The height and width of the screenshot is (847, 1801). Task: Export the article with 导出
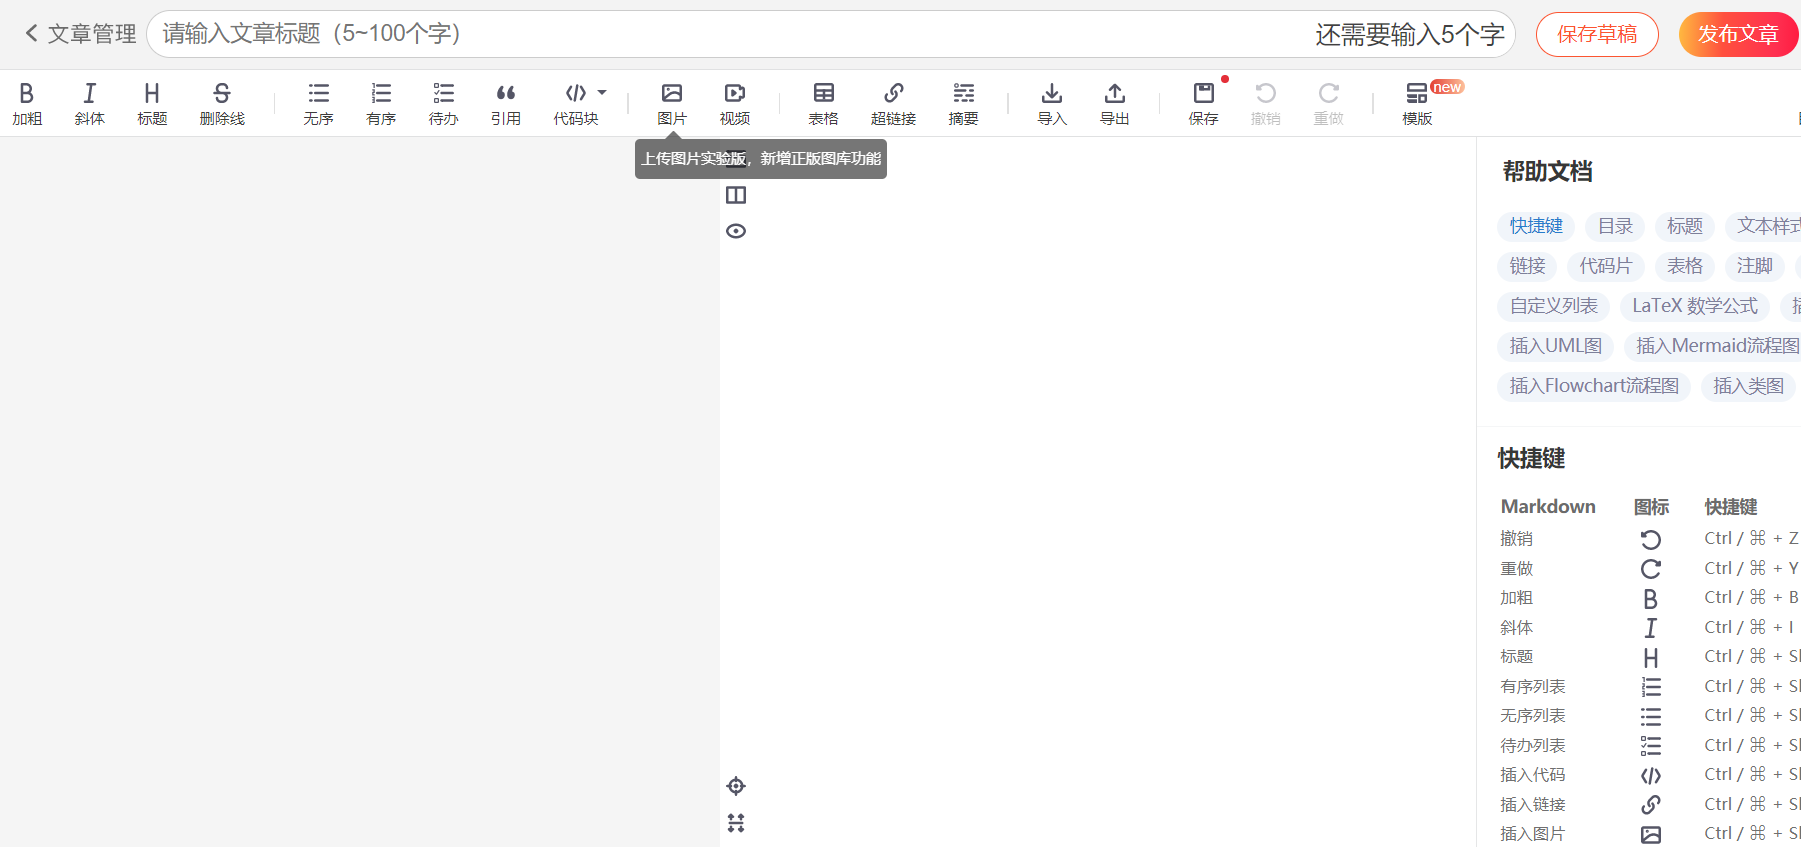1115,104
